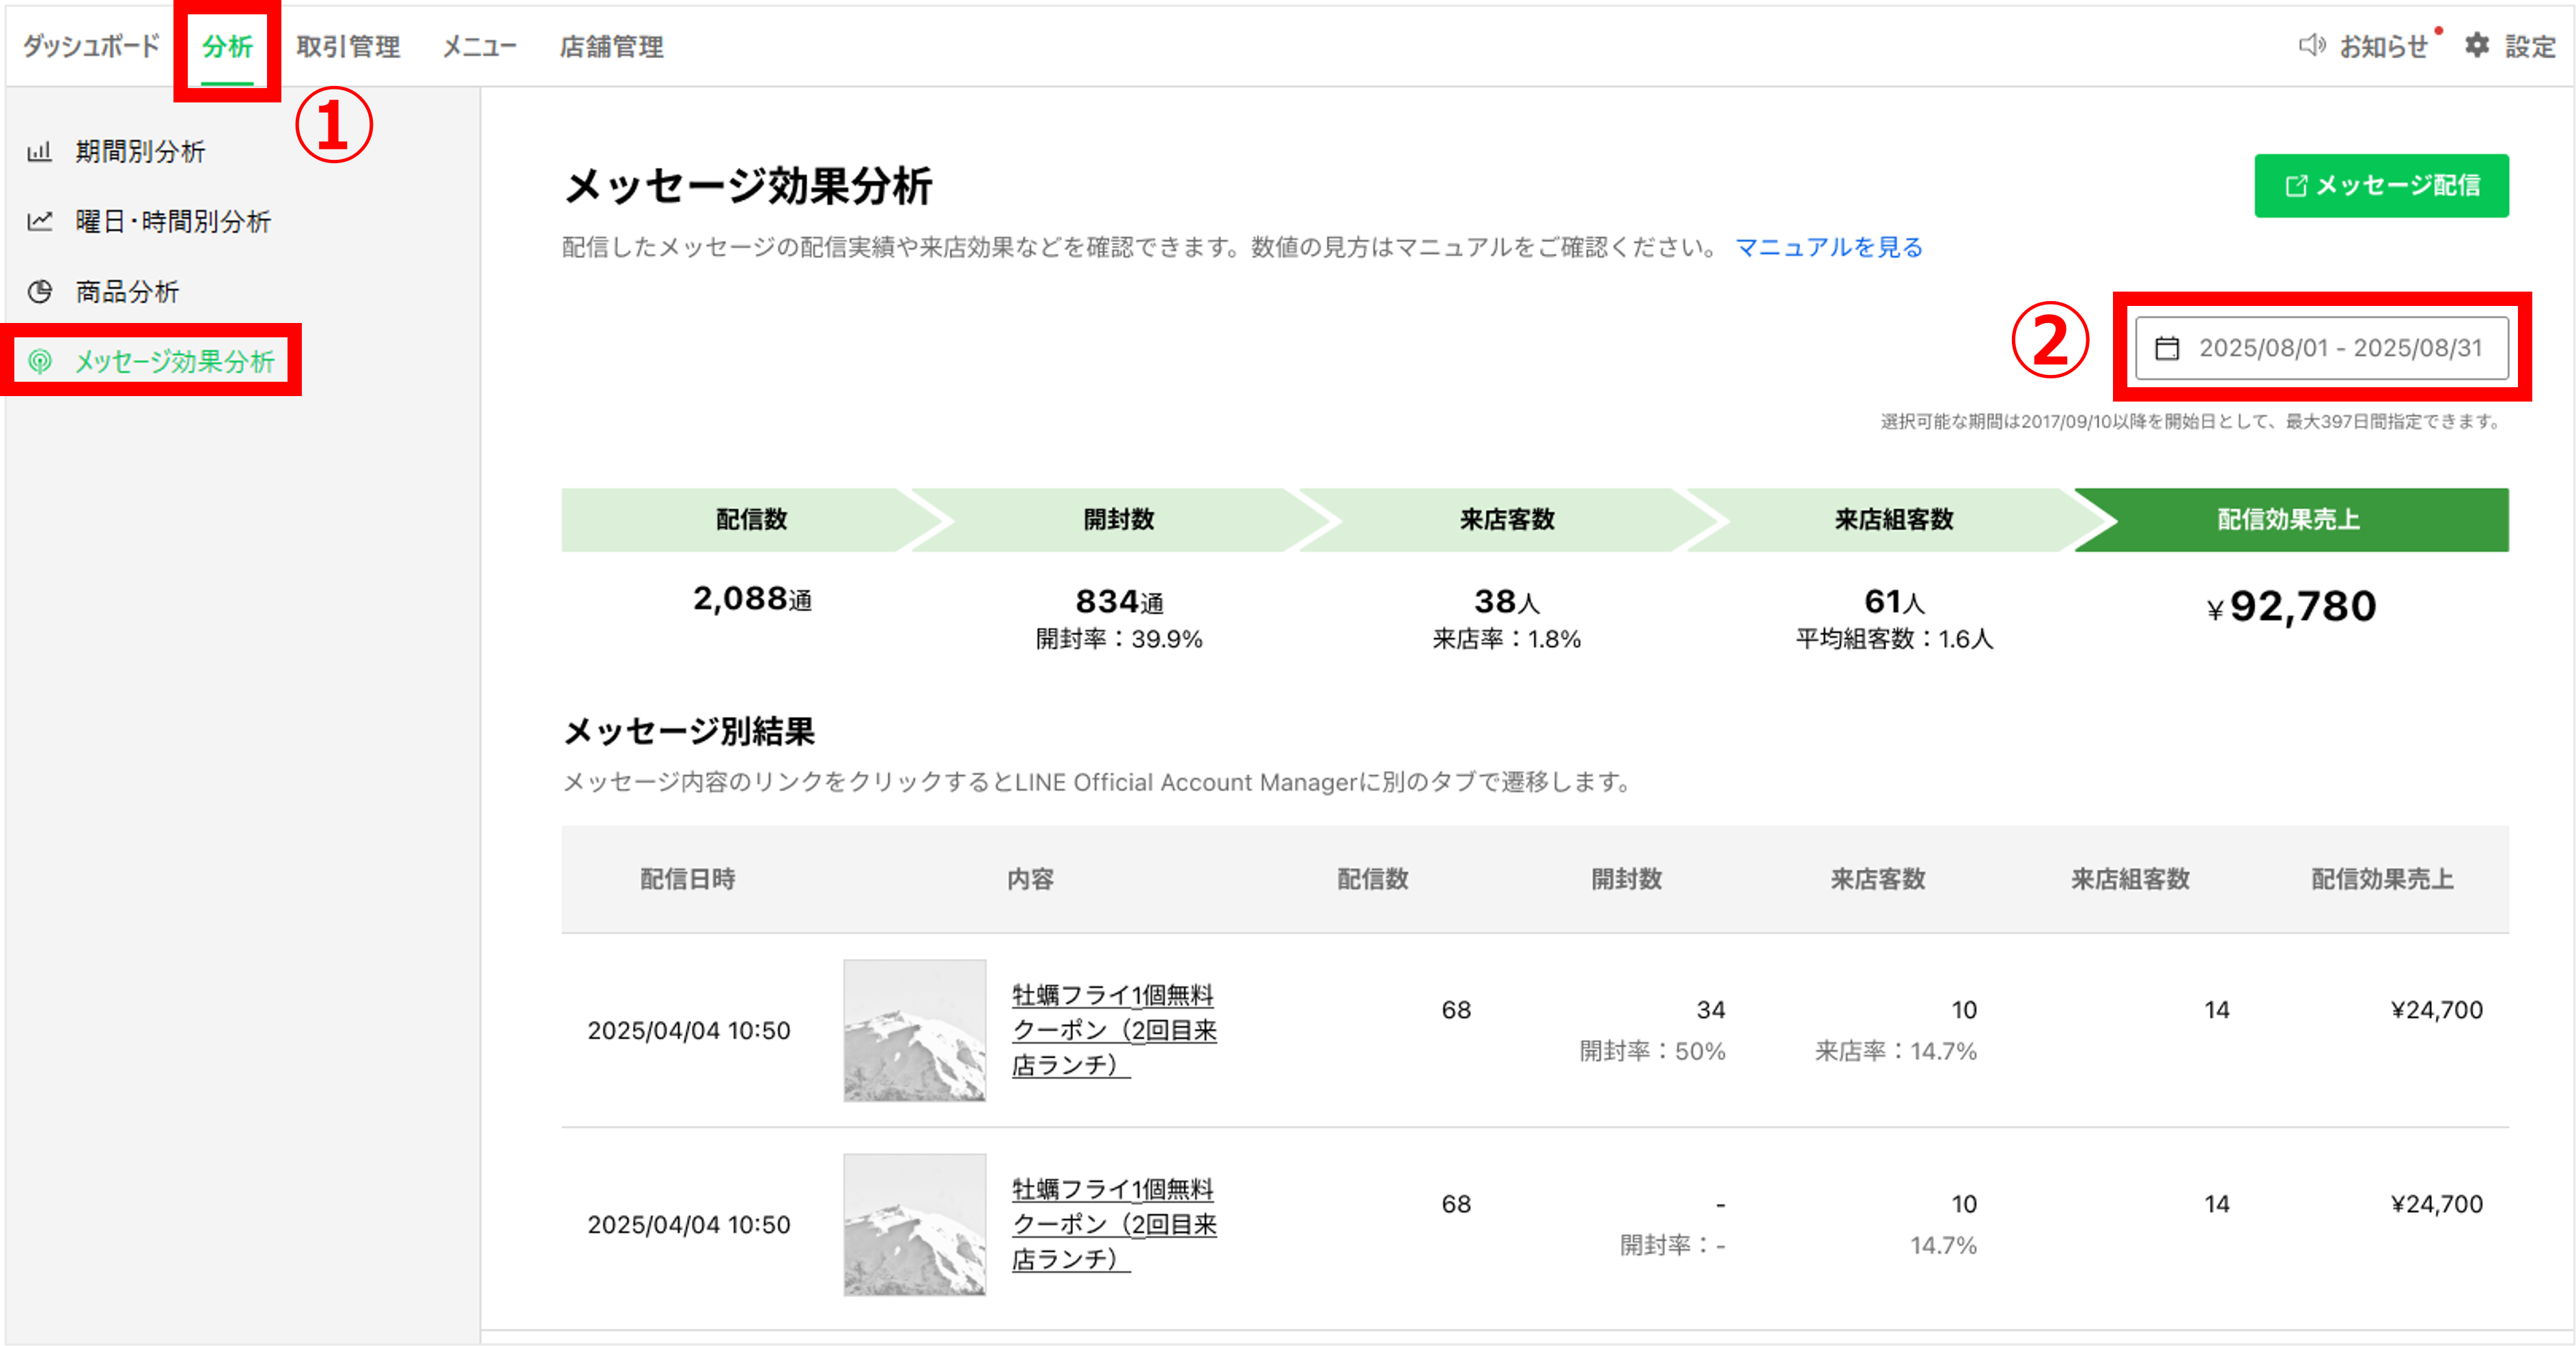The width and height of the screenshot is (2576, 1346).
Task: Click the 来店客数 table column header
Action: [x=1877, y=879]
